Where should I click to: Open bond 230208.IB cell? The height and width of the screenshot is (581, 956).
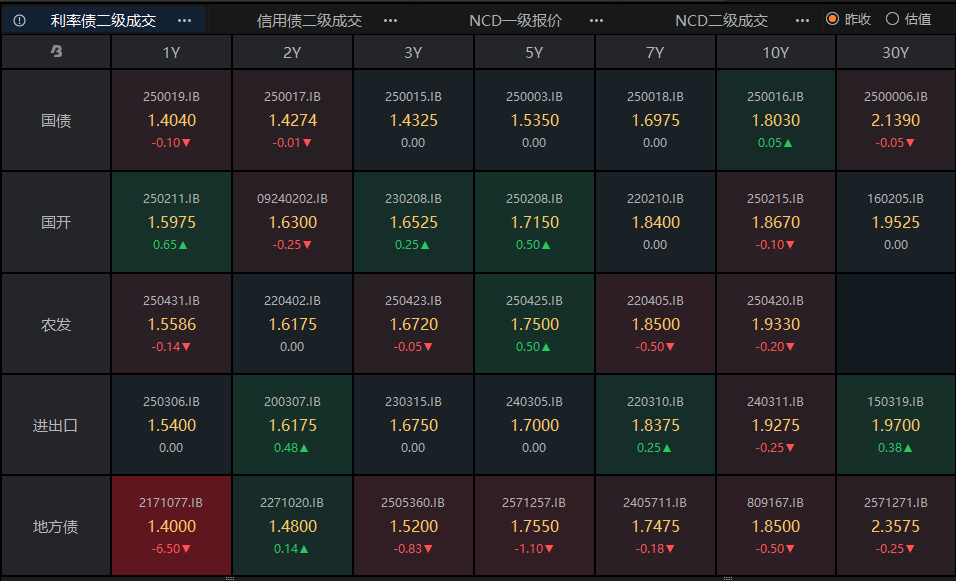(x=413, y=222)
